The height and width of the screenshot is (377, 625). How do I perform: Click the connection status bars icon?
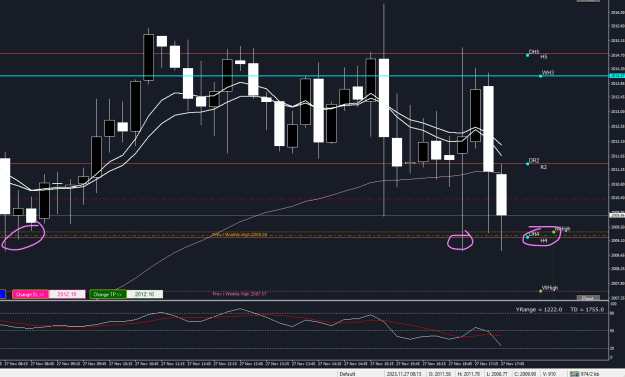574,374
